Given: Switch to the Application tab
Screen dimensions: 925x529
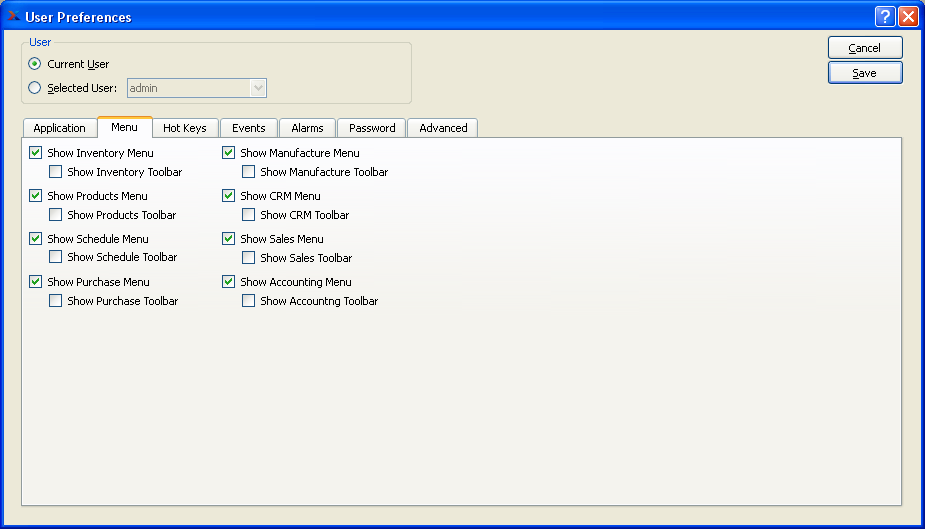Looking at the screenshot, I should [60, 128].
